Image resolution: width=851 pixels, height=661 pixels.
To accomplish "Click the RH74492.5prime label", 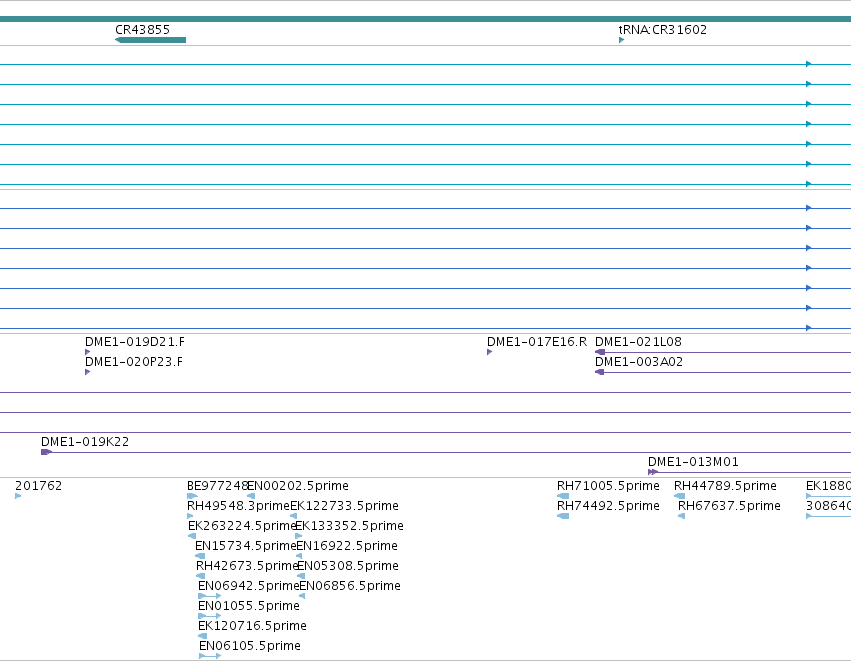I will pyautogui.click(x=608, y=505).
